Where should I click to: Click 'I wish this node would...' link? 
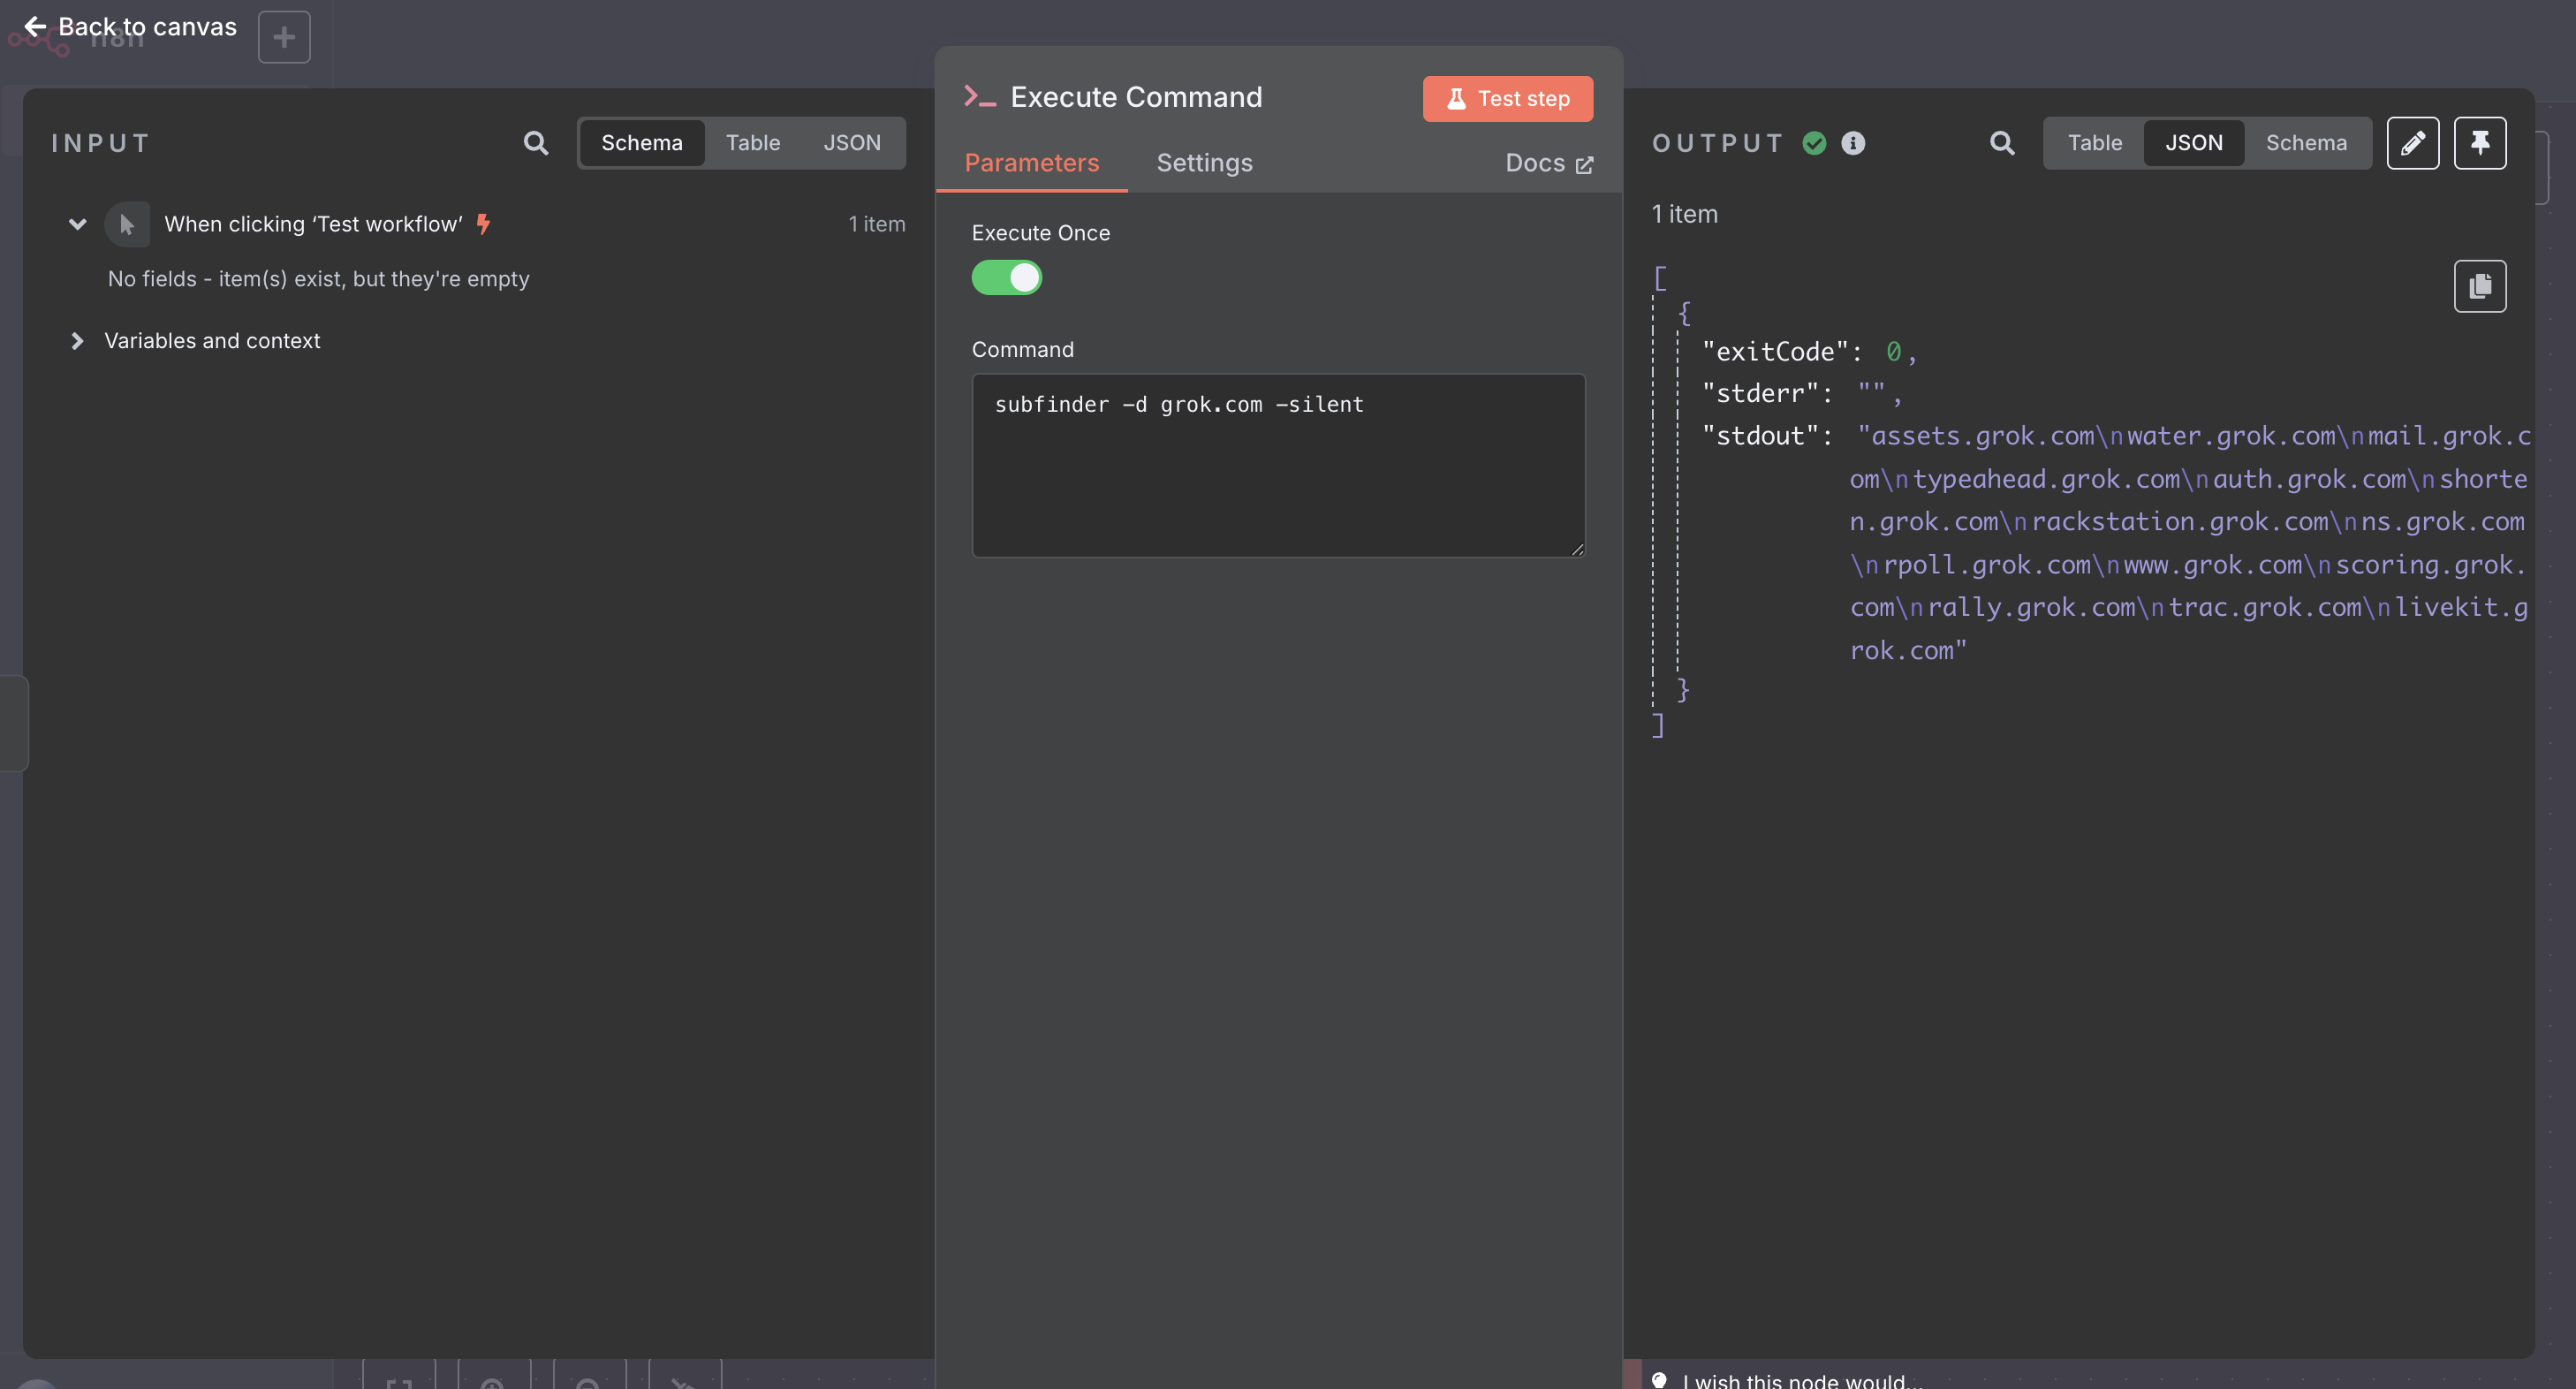coord(1802,1380)
